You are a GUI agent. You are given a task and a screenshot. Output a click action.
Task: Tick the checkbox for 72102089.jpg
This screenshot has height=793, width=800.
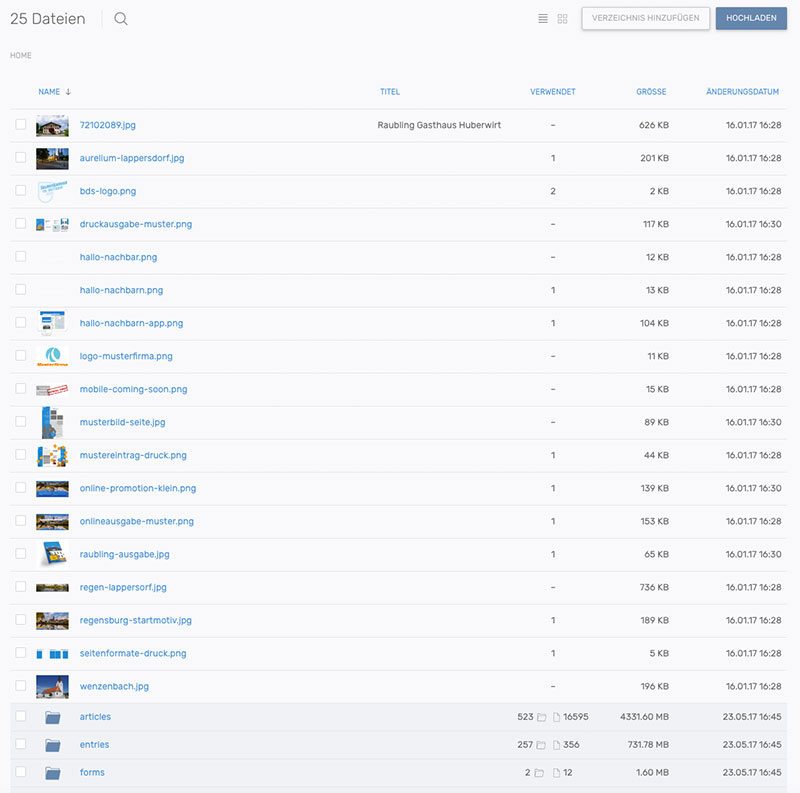(x=21, y=125)
